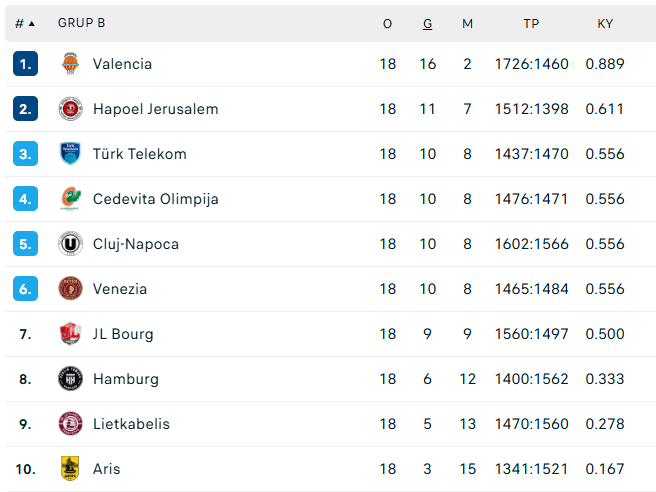
Task: Sort table by O games column
Action: (387, 23)
